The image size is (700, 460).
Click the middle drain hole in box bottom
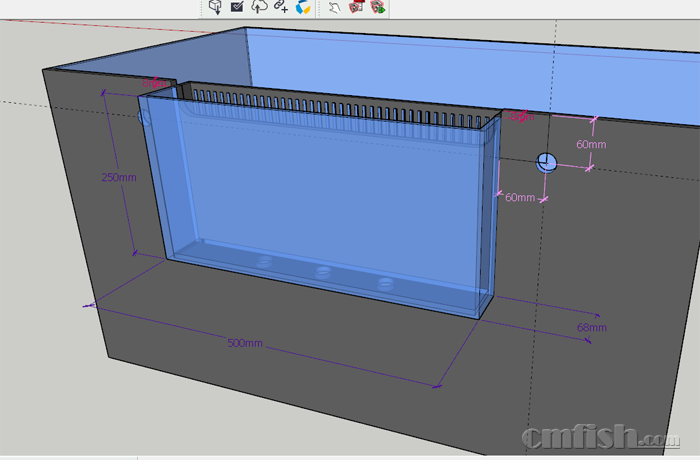pyautogui.click(x=322, y=271)
